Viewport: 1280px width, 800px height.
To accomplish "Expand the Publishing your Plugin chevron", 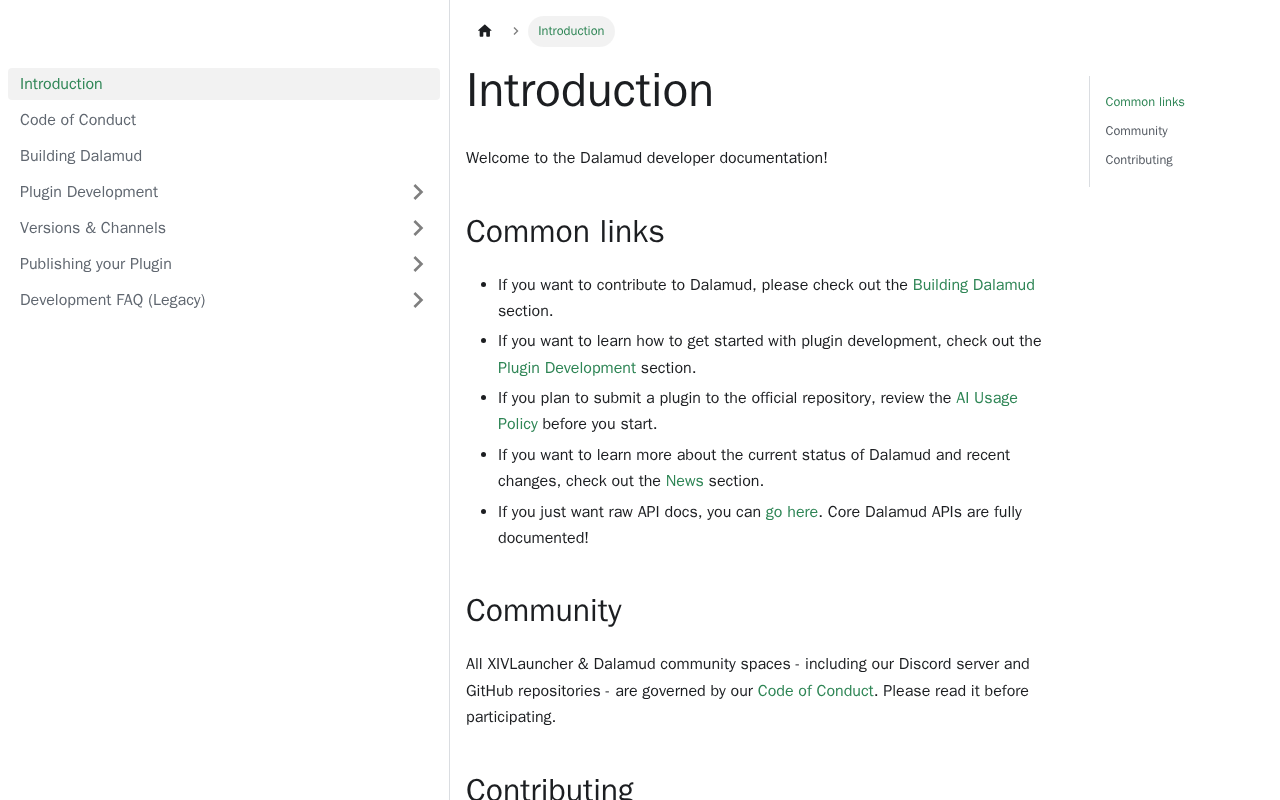I will pos(418,264).
